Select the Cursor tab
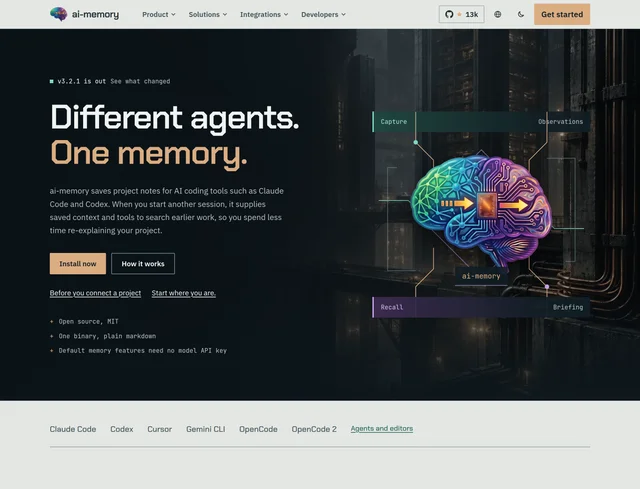 pos(160,429)
